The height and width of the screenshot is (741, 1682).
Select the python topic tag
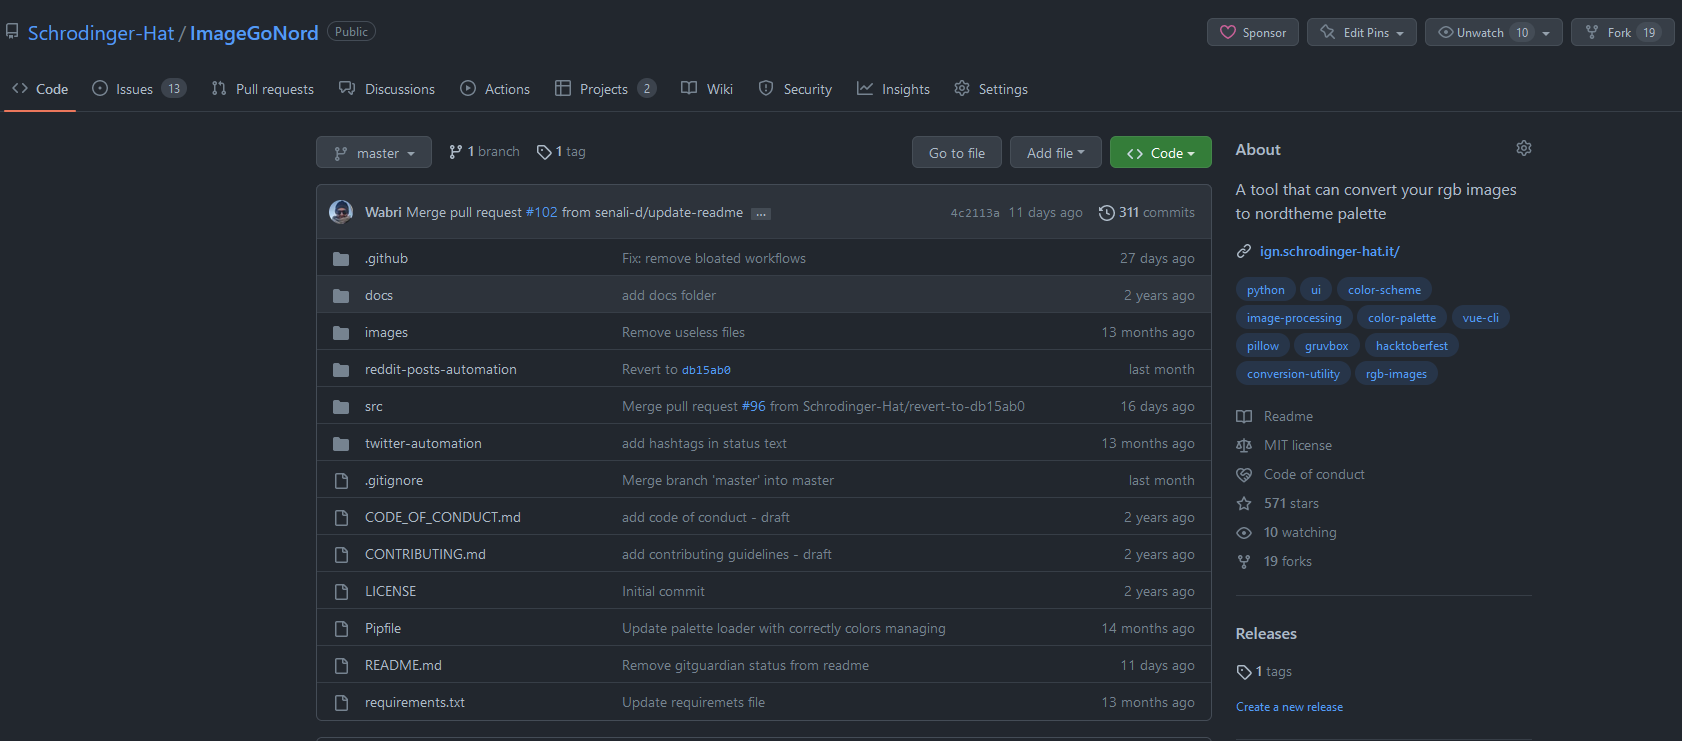point(1266,290)
